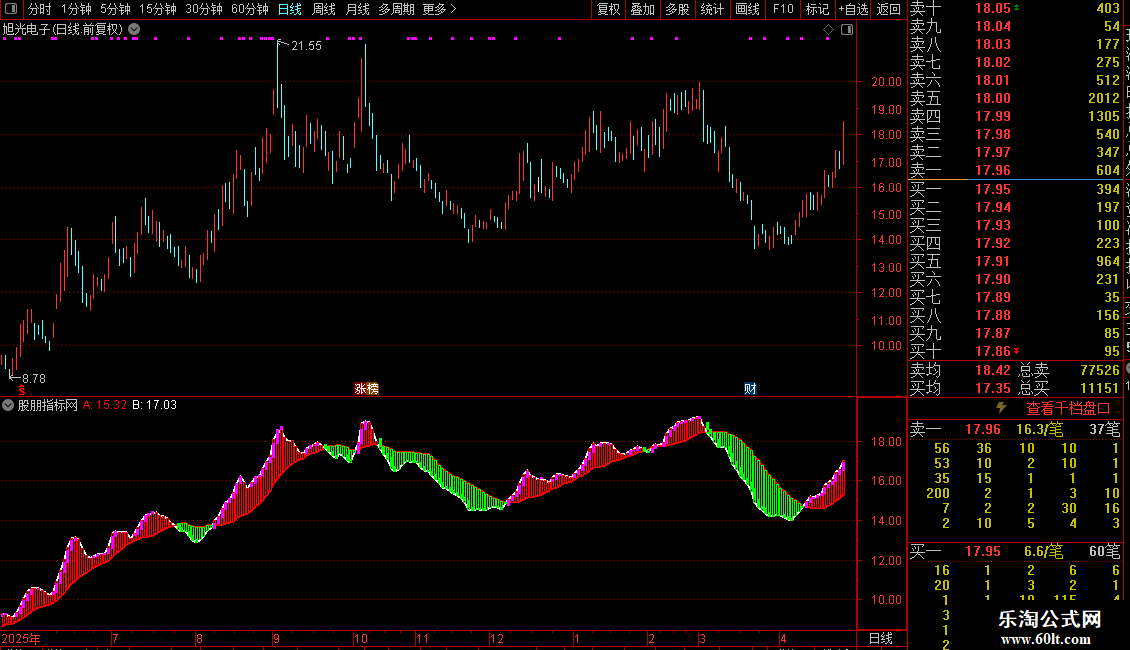Click indicator value A: 15.32

tap(104, 405)
